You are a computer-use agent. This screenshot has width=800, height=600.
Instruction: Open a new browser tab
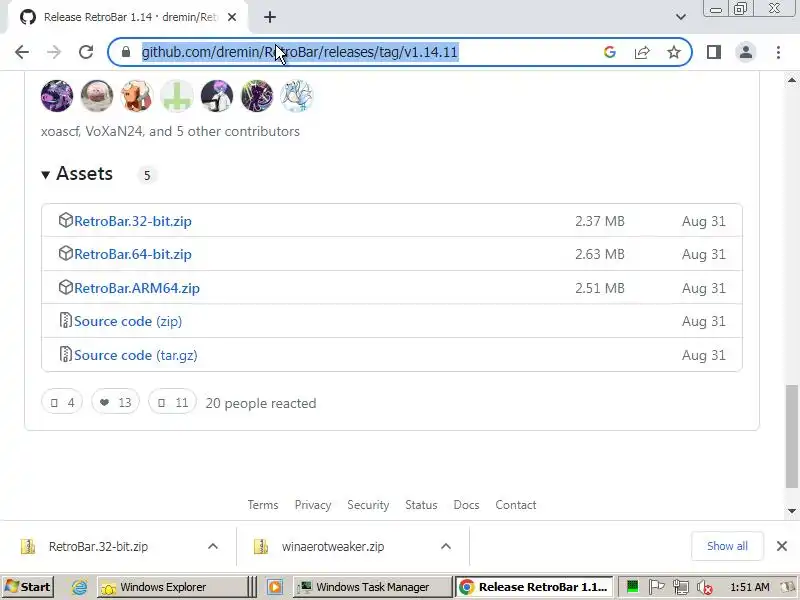pyautogui.click(x=270, y=17)
